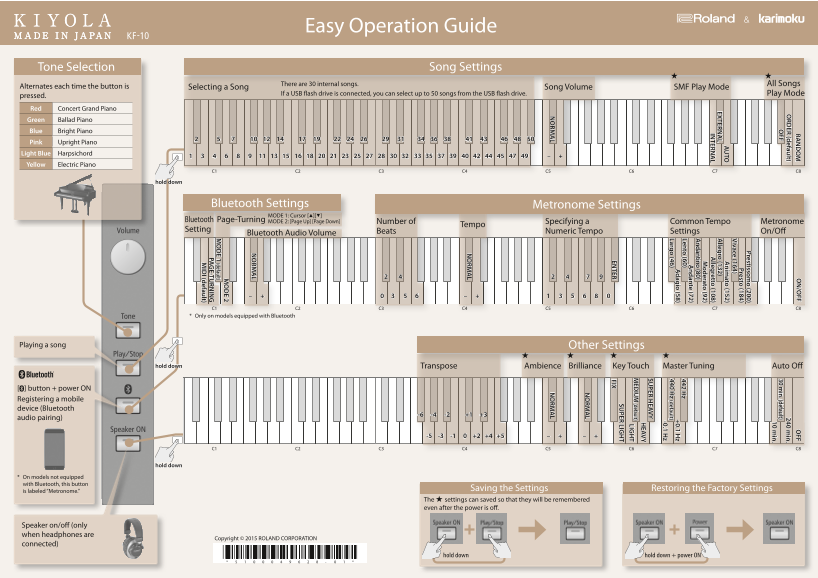818x578 pixels.
Task: Click the Other Settings header
Action: [610, 345]
